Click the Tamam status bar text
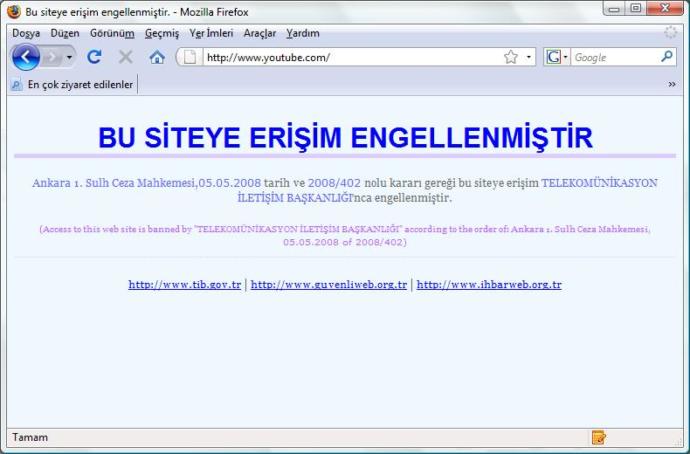Viewport: 690px width, 454px height. (30, 437)
